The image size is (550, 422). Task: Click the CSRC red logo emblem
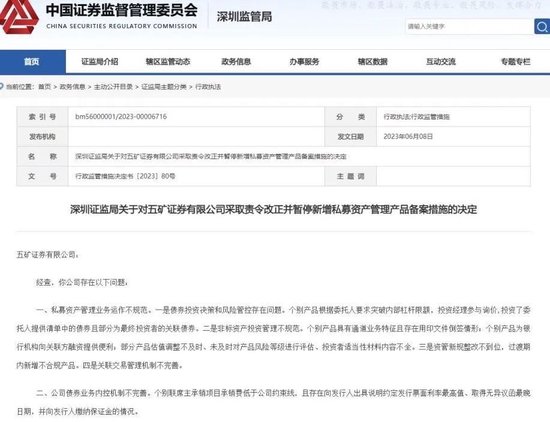coord(18,16)
